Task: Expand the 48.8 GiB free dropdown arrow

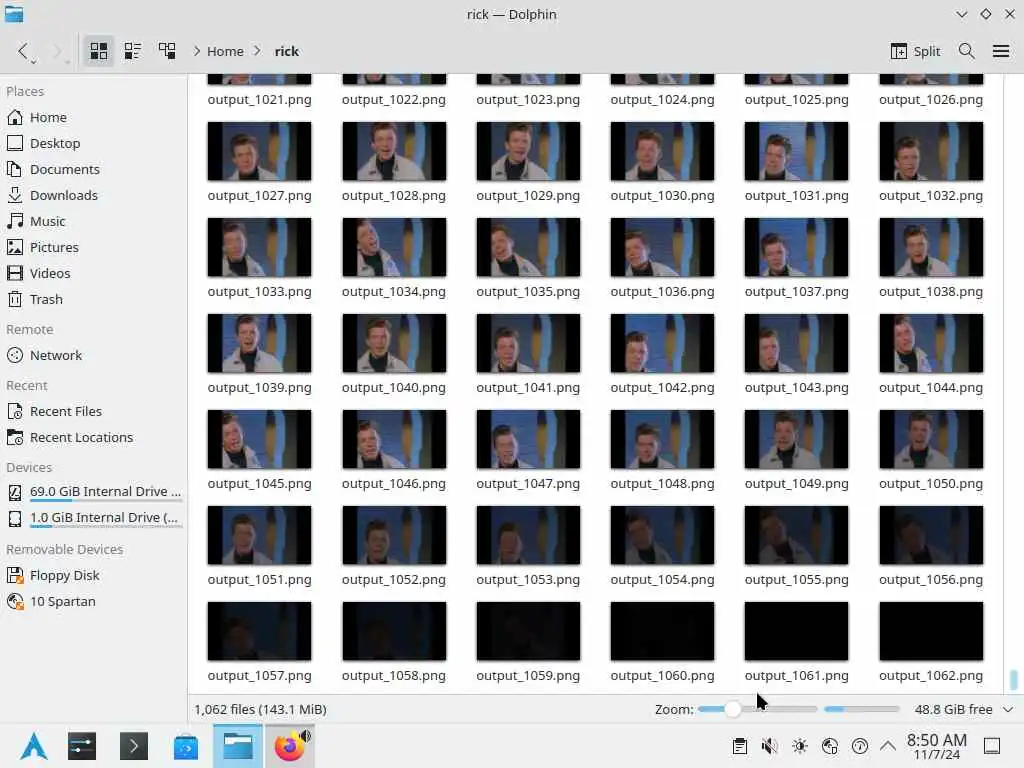Action: (1008, 709)
